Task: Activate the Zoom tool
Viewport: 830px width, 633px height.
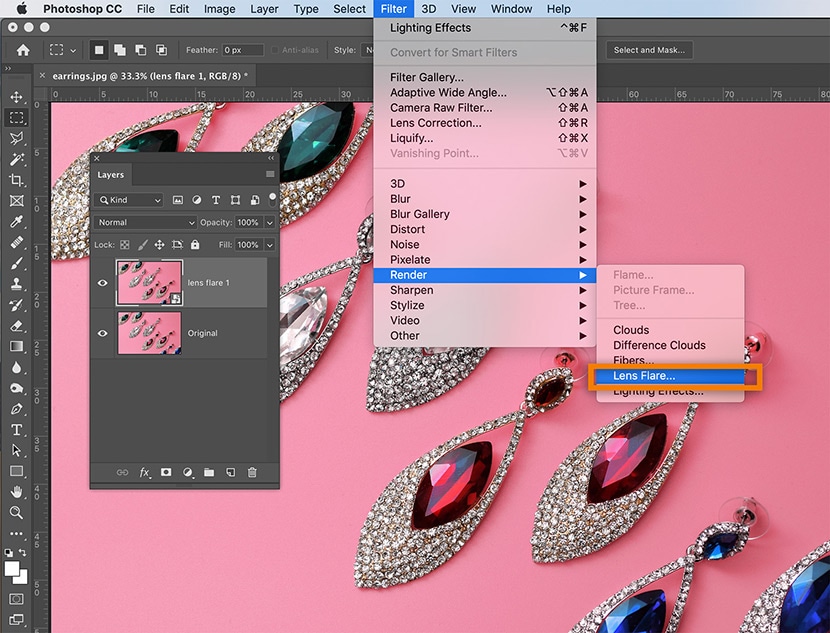Action: [x=17, y=512]
